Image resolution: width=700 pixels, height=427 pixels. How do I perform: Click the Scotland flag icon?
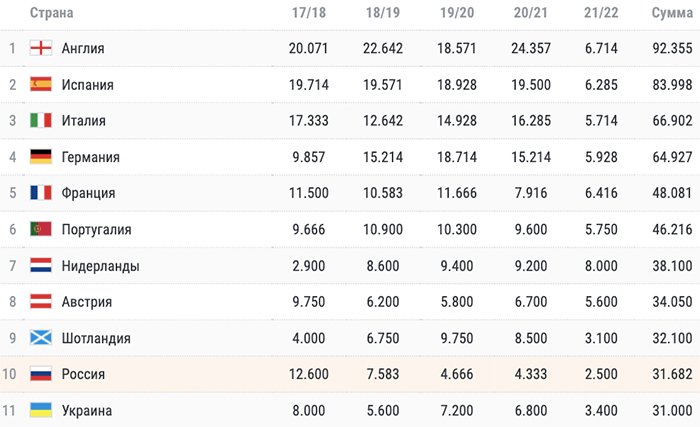pos(41,337)
